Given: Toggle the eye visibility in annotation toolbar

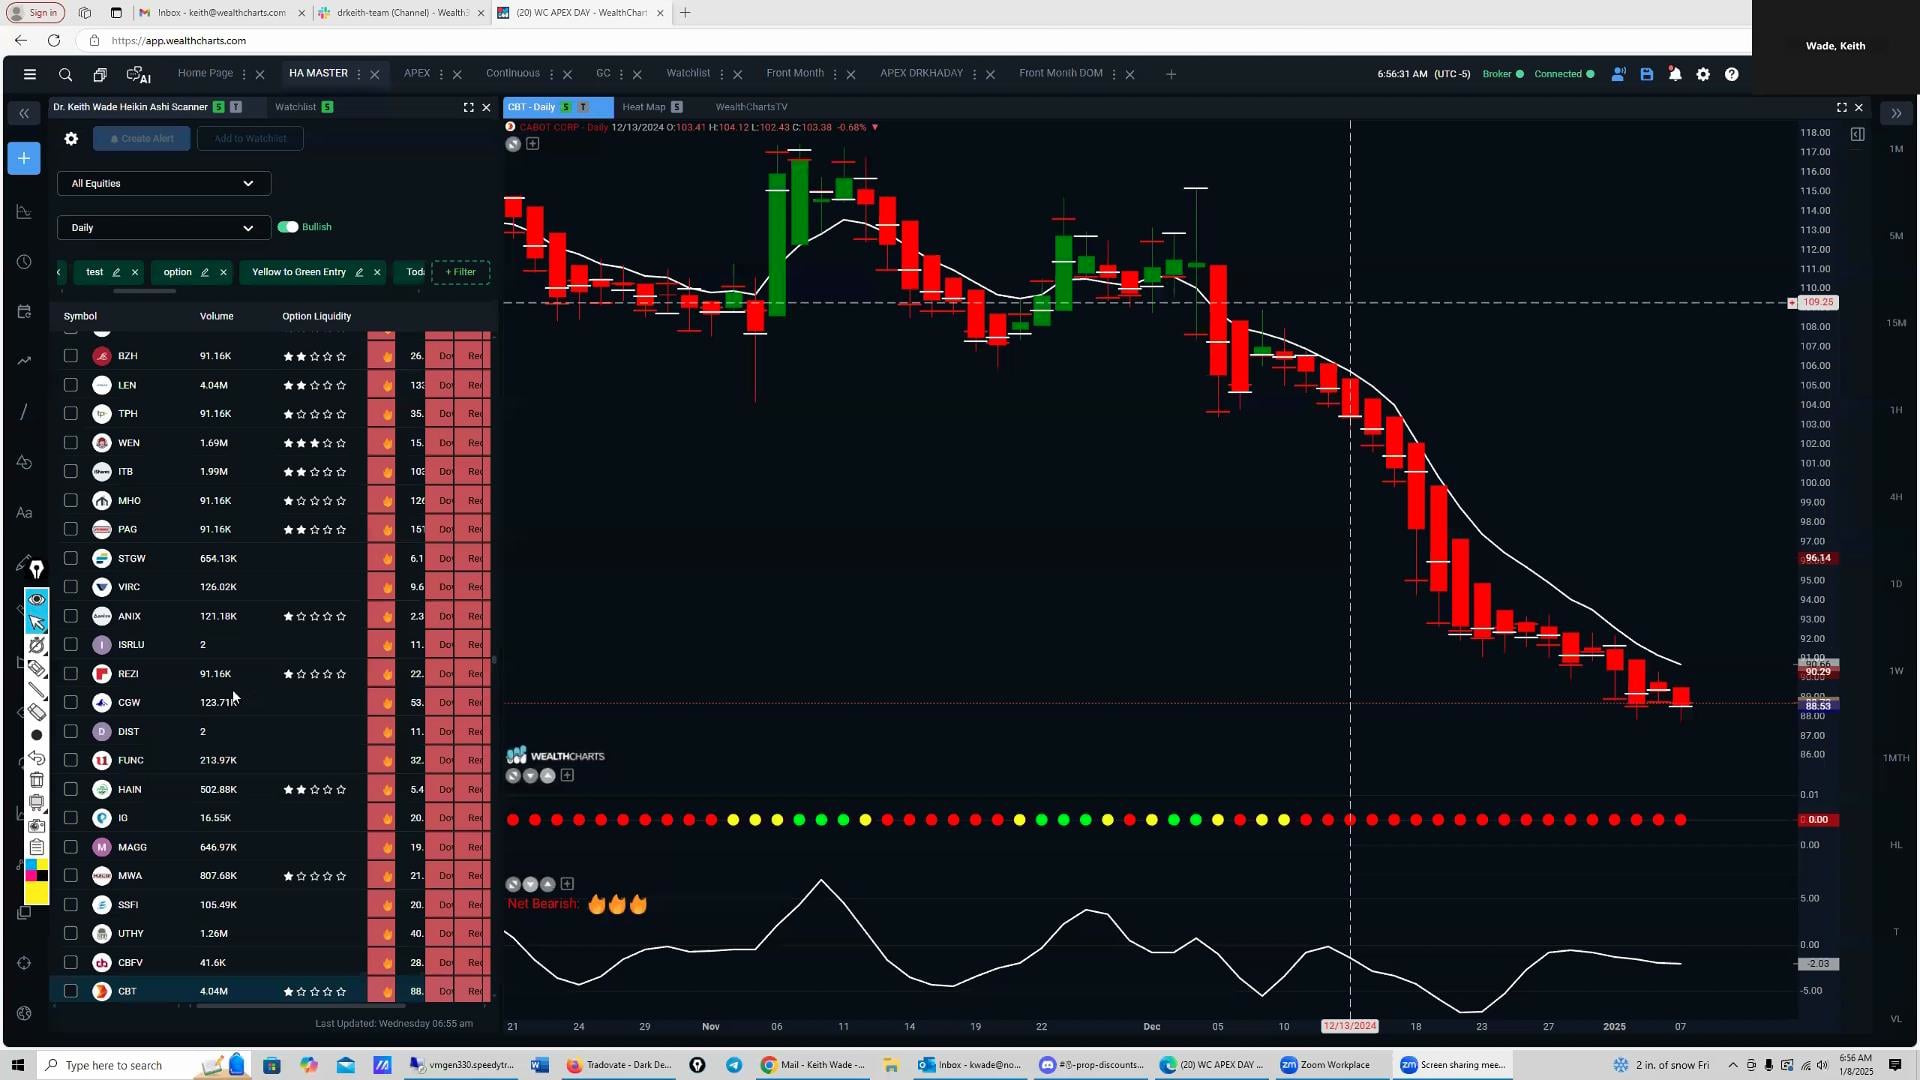Looking at the screenshot, I should click(x=37, y=599).
